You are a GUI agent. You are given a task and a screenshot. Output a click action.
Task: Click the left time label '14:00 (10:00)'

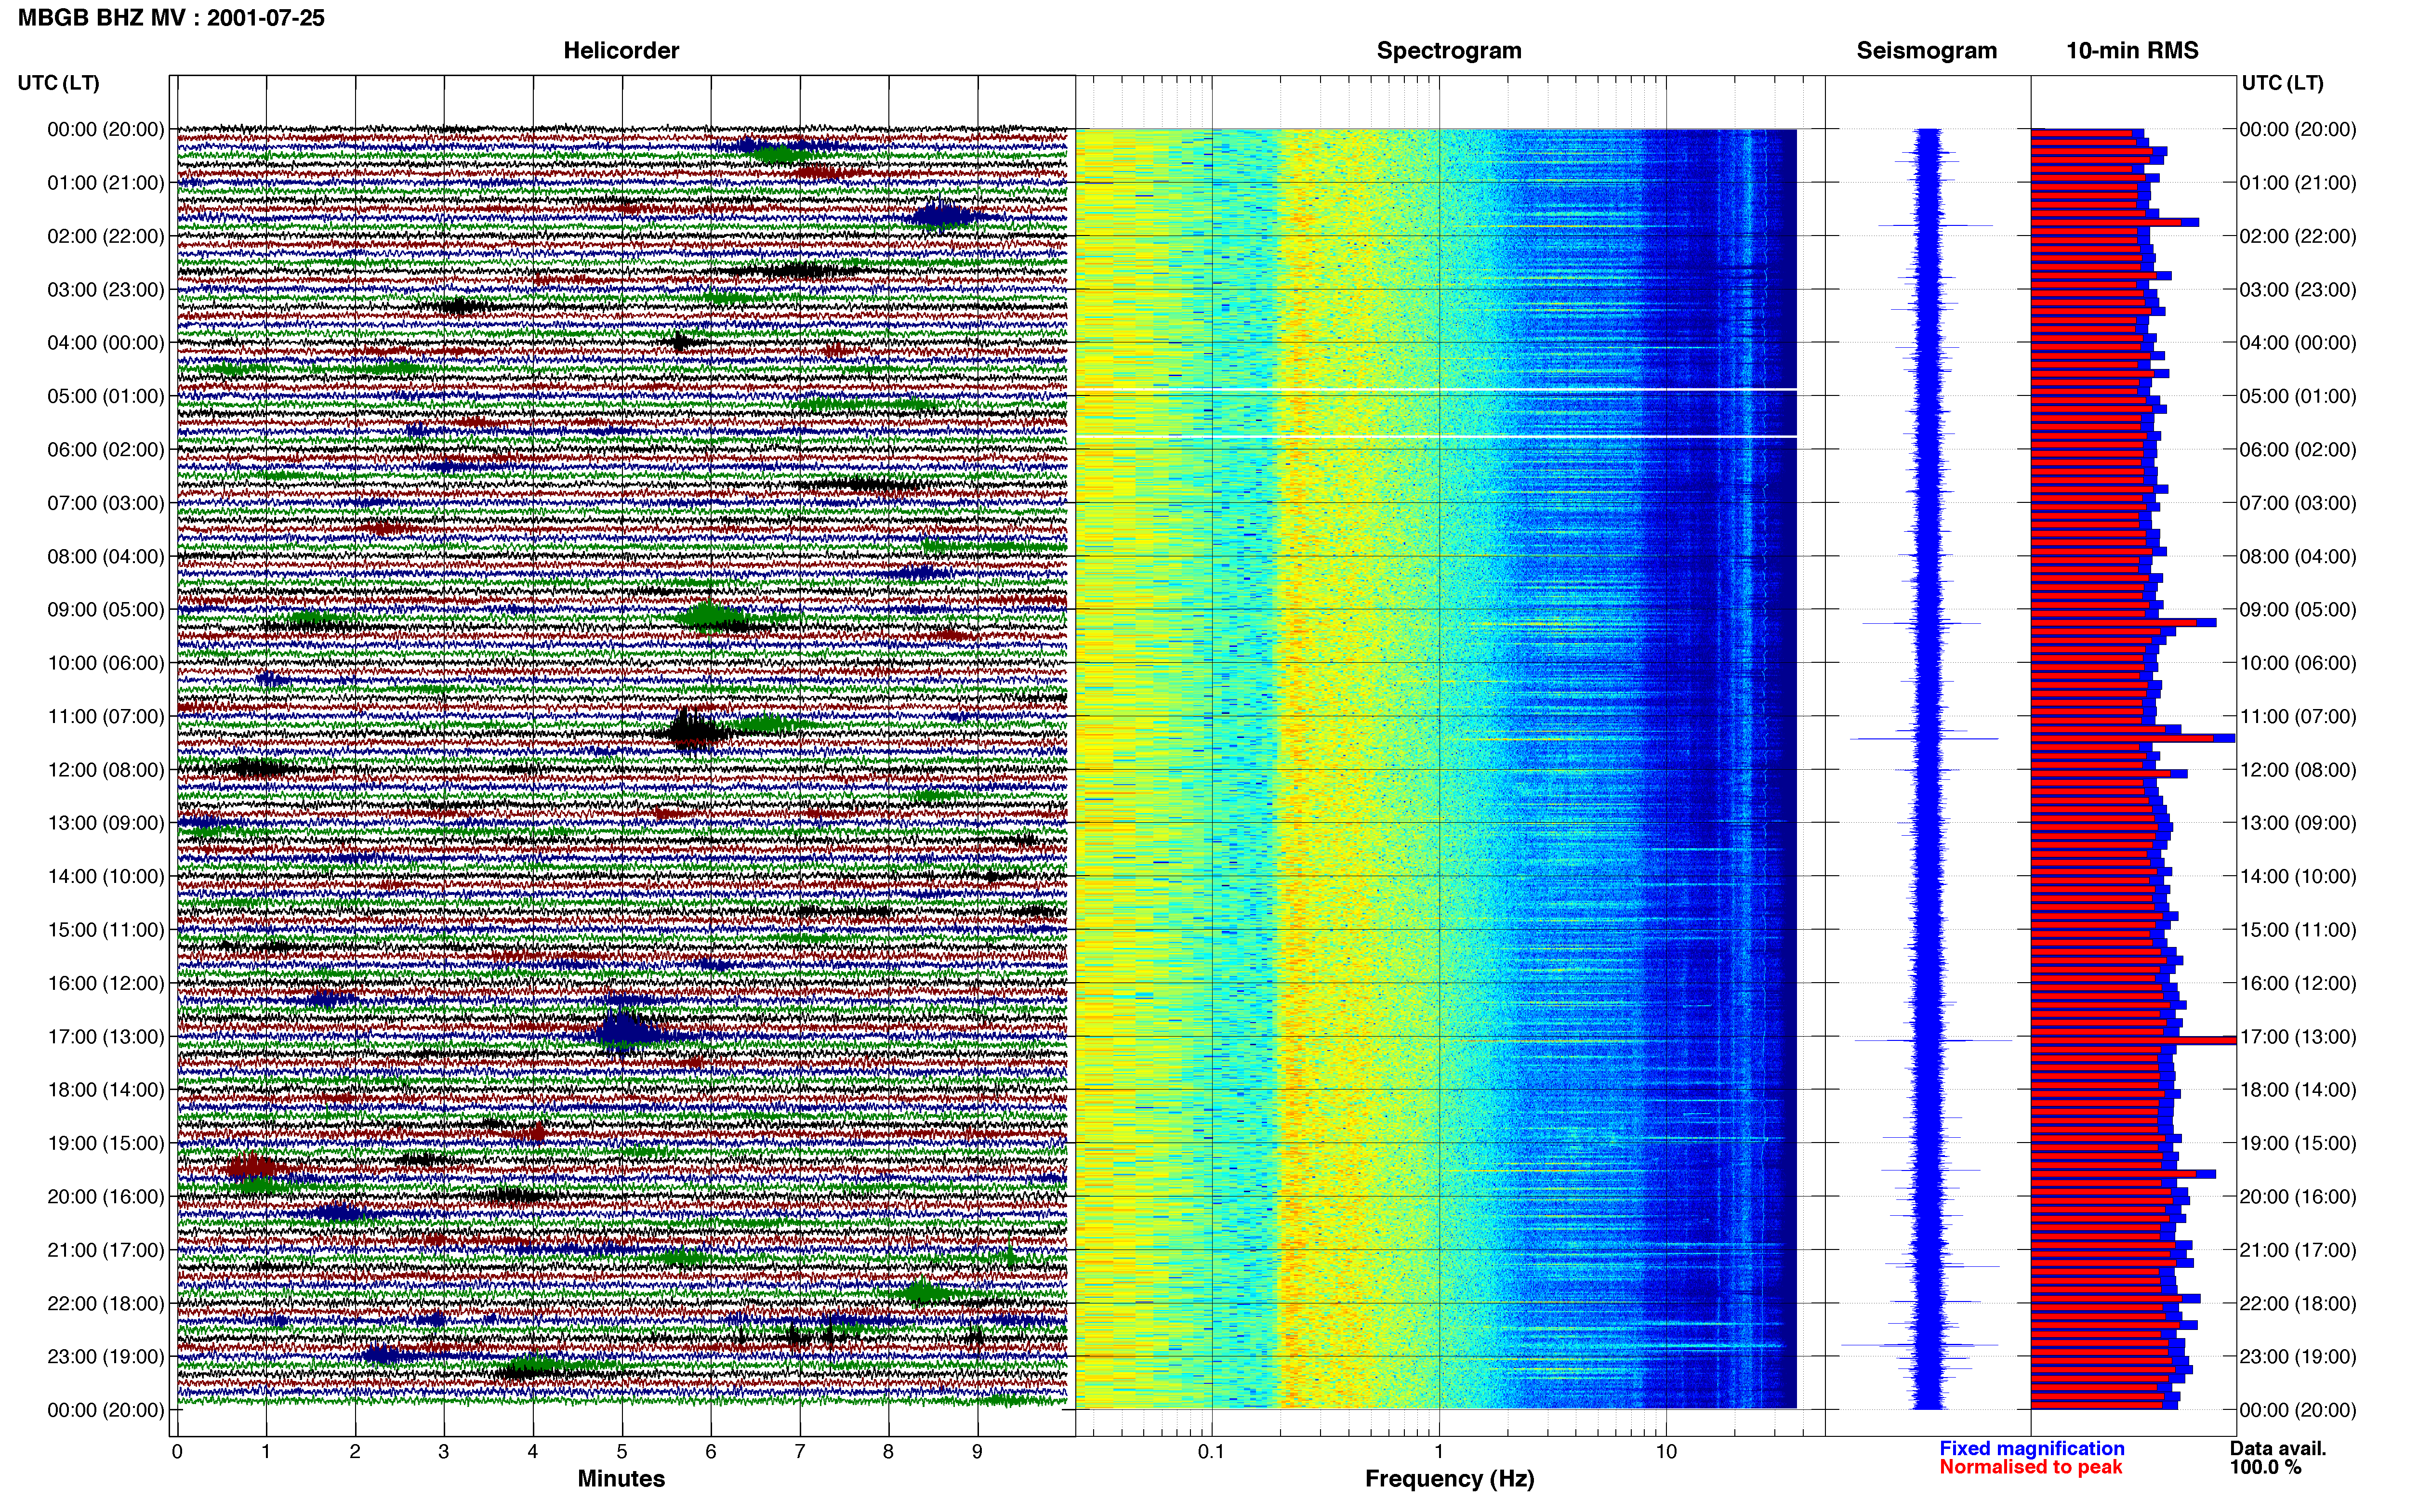tap(106, 877)
